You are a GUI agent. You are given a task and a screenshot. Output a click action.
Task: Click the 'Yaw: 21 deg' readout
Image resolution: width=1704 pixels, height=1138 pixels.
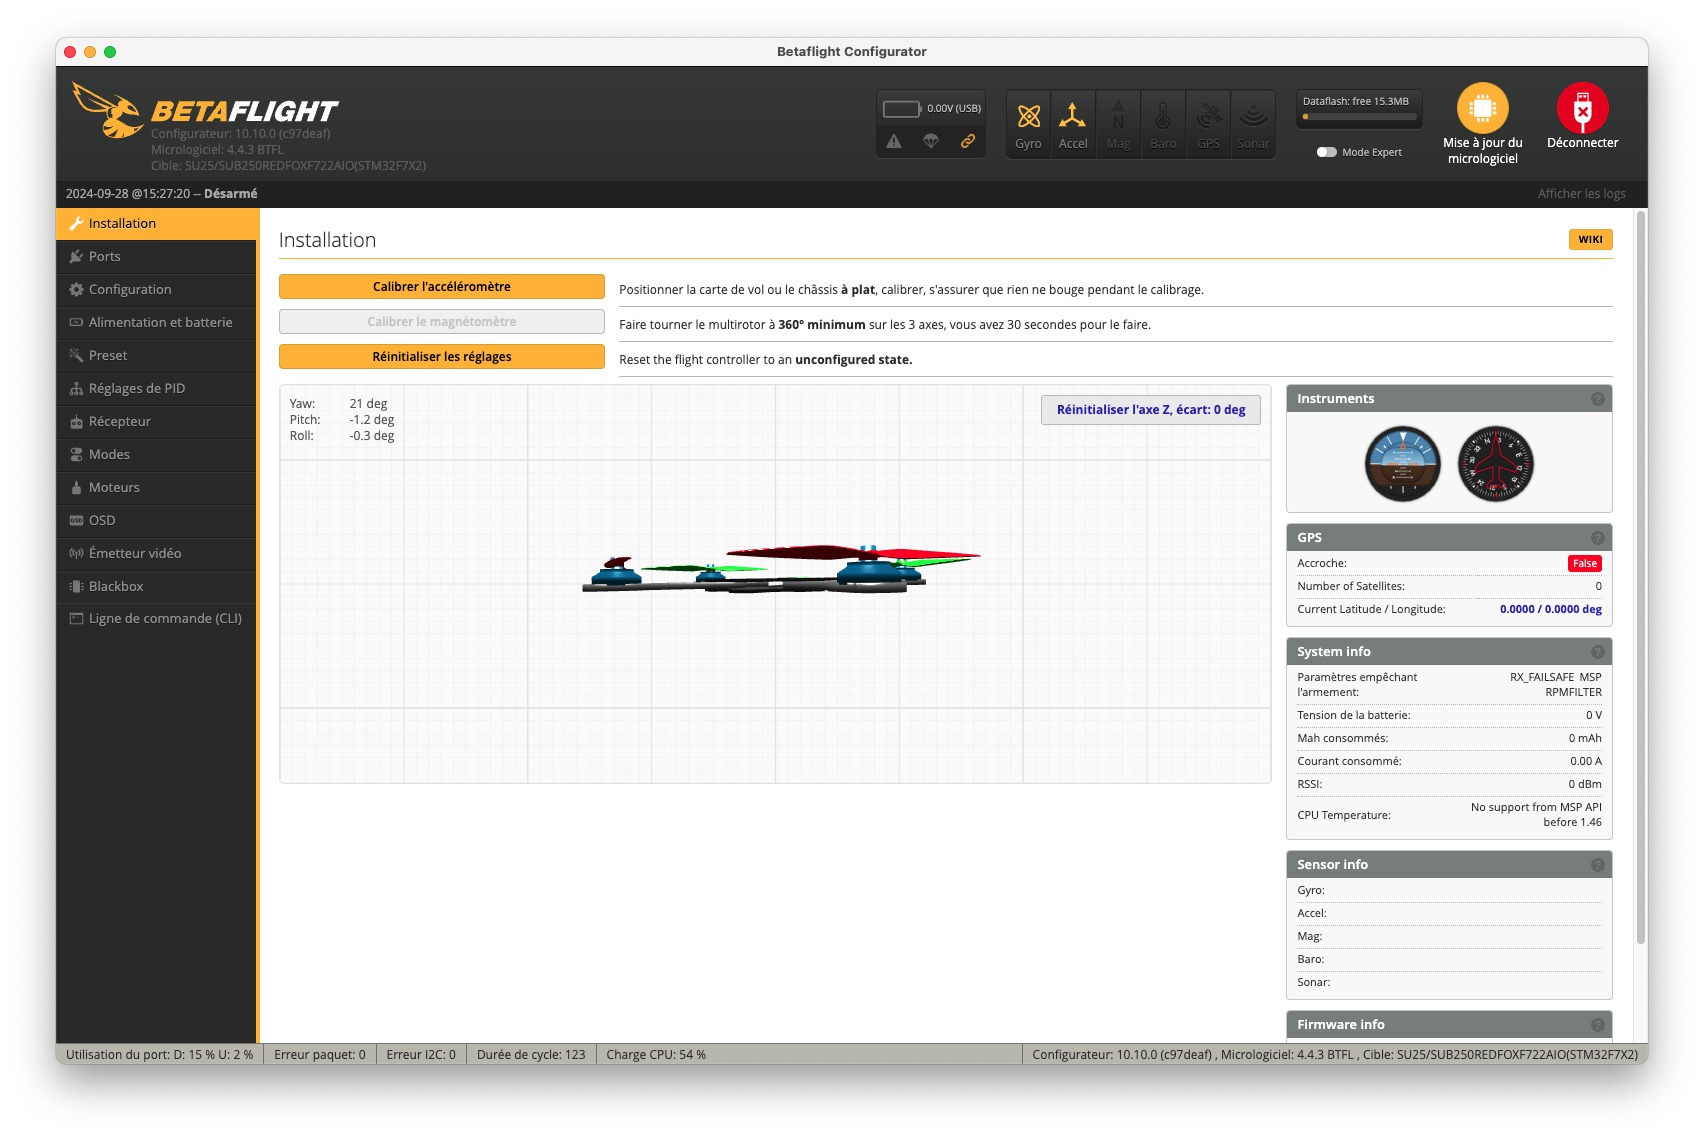[340, 404]
